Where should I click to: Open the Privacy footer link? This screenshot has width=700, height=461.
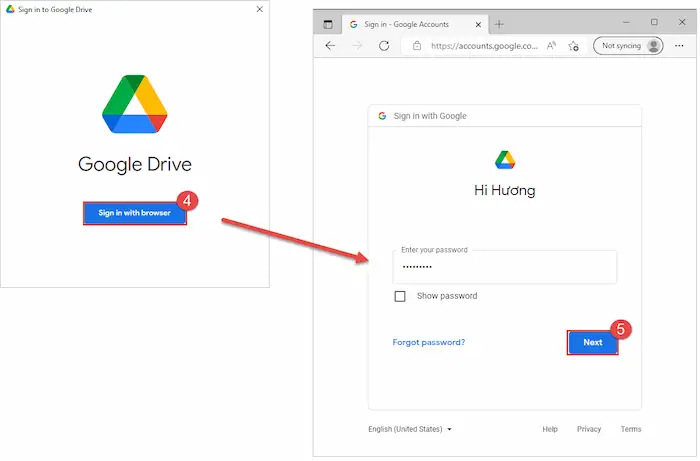coord(589,429)
